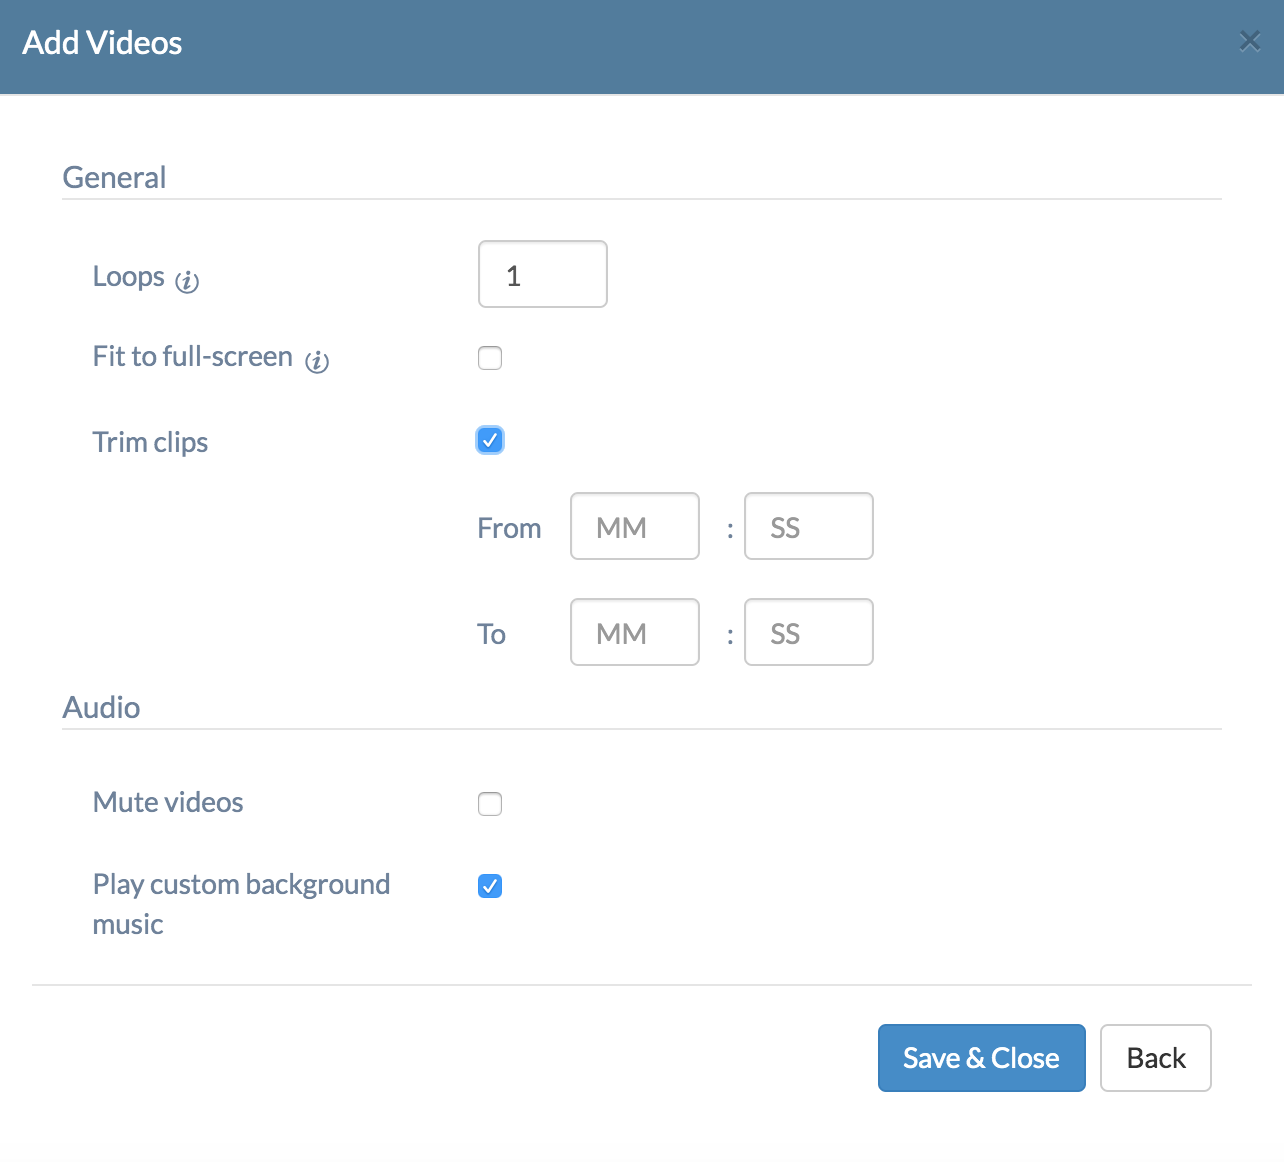Click the Audio section heading
The height and width of the screenshot is (1162, 1284).
tap(101, 707)
